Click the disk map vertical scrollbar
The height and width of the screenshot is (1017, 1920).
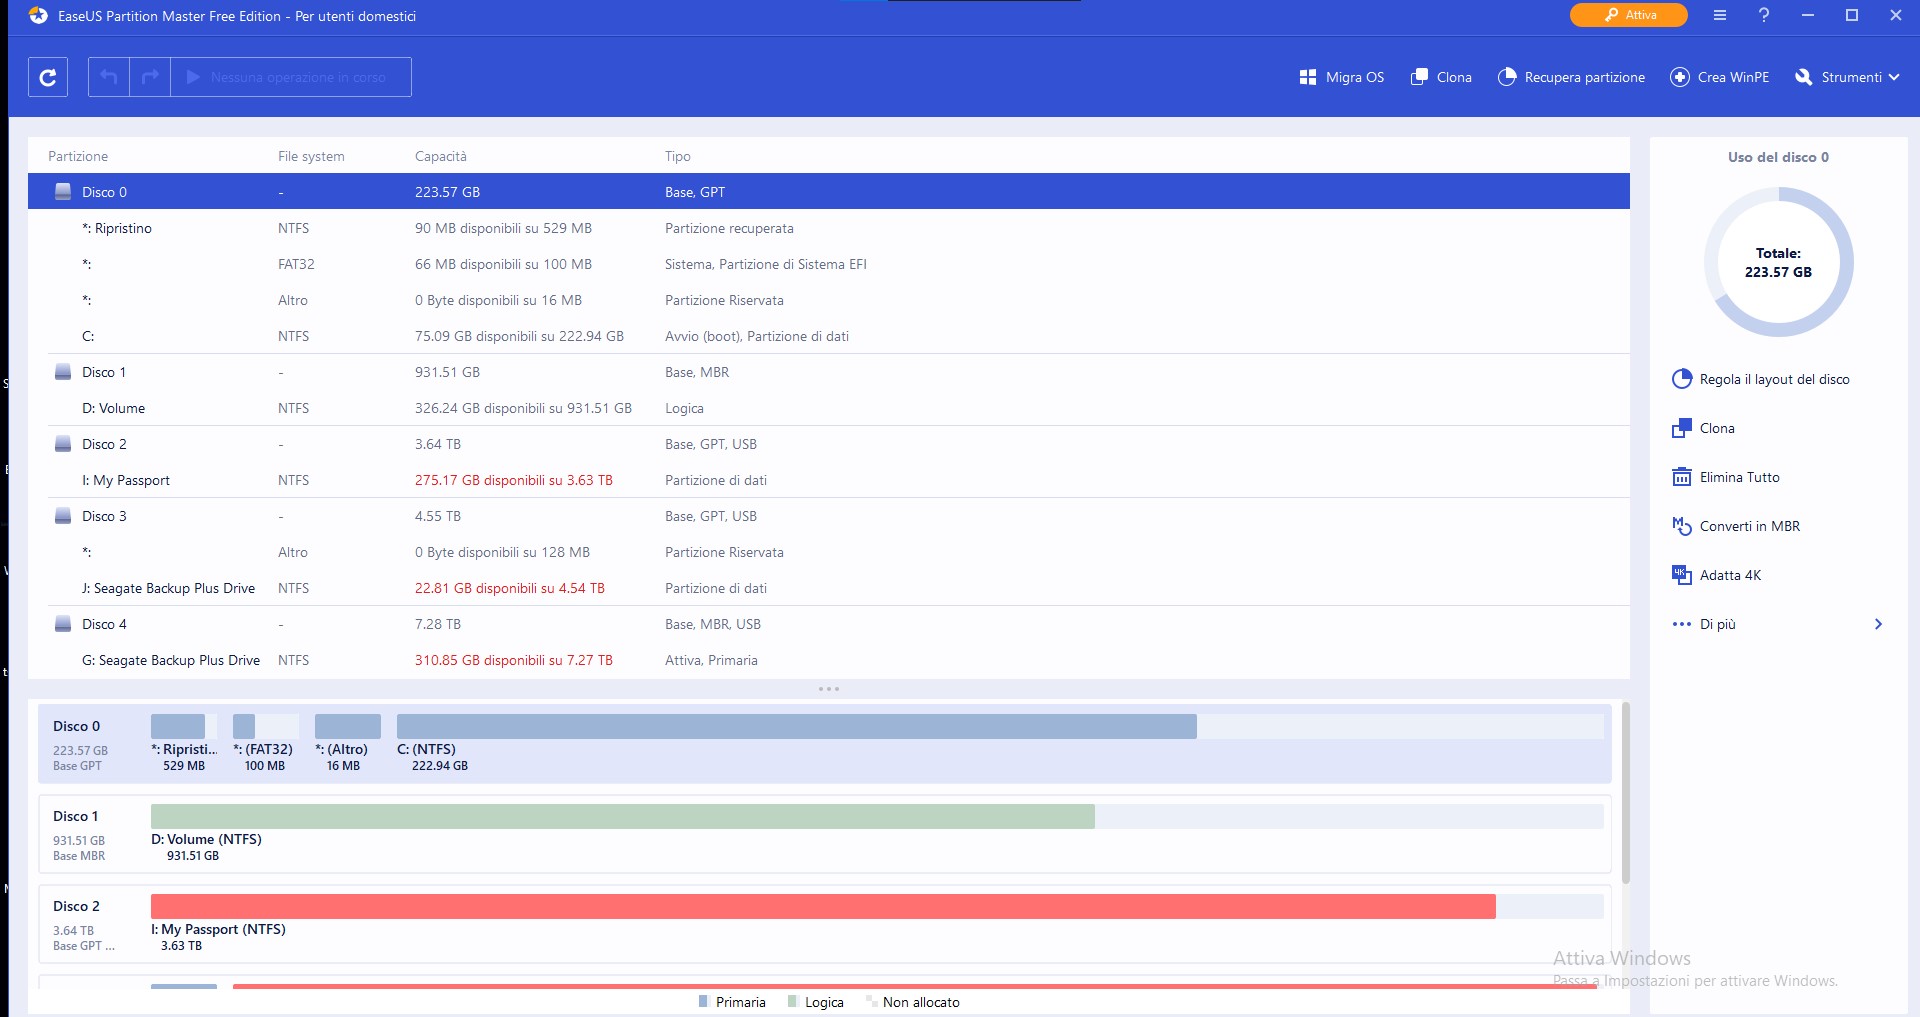1625,793
